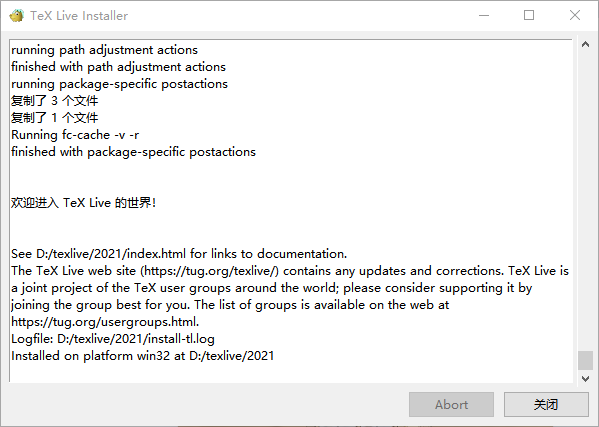Click the greyed-out Abort button
The width and height of the screenshot is (599, 427).
(451, 404)
